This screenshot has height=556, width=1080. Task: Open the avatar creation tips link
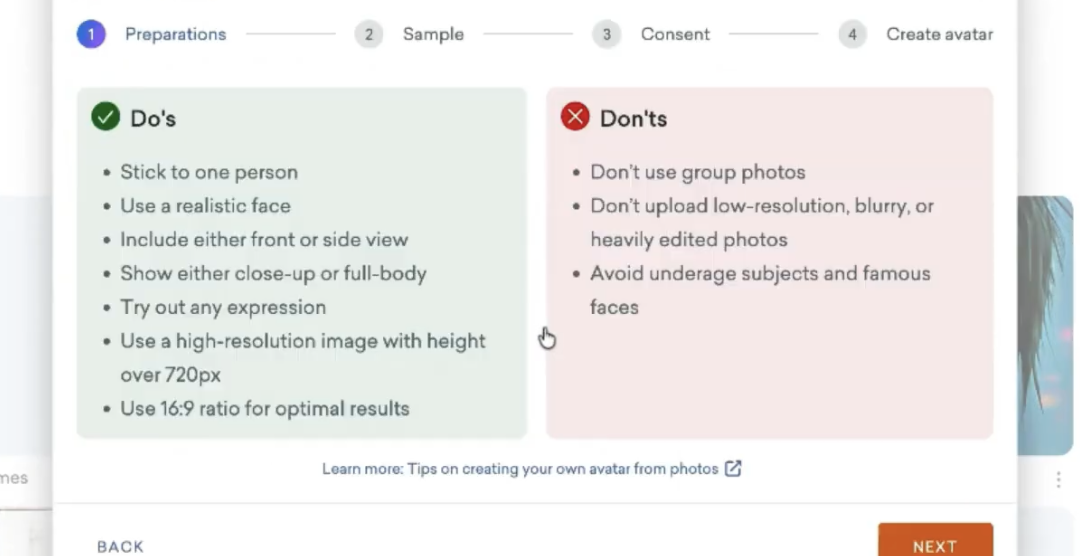click(x=520, y=468)
